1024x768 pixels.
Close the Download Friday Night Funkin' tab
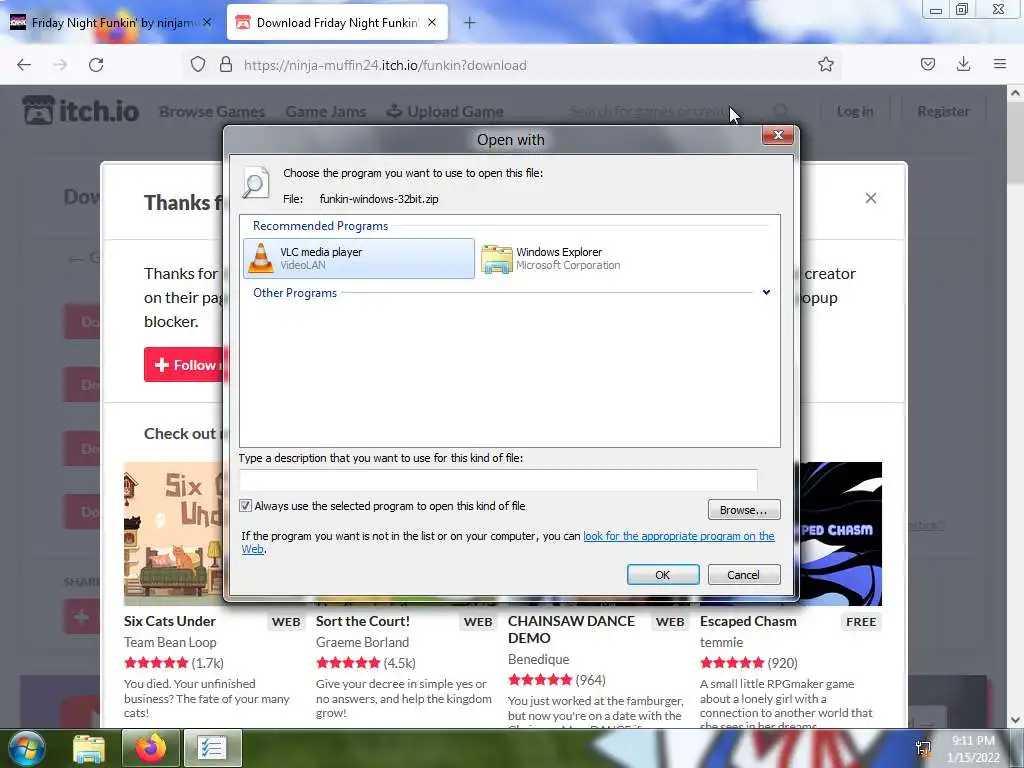[x=432, y=22]
